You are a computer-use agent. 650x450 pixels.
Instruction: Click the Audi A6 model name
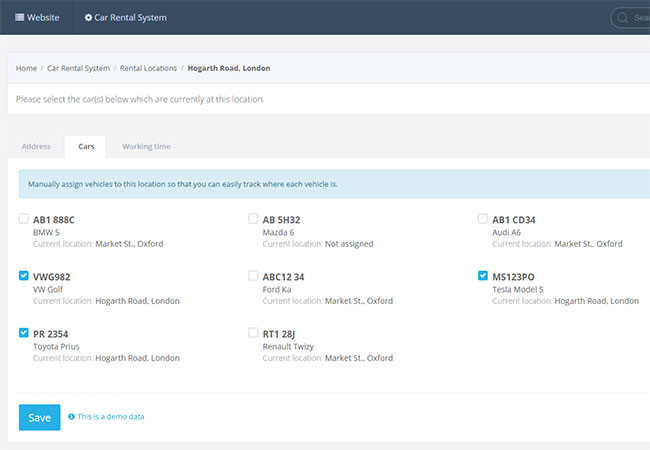click(507, 232)
